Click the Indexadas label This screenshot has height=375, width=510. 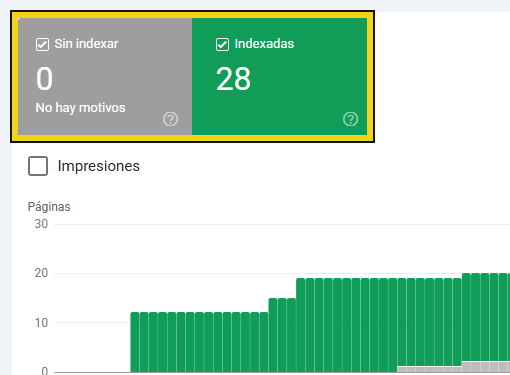click(264, 44)
